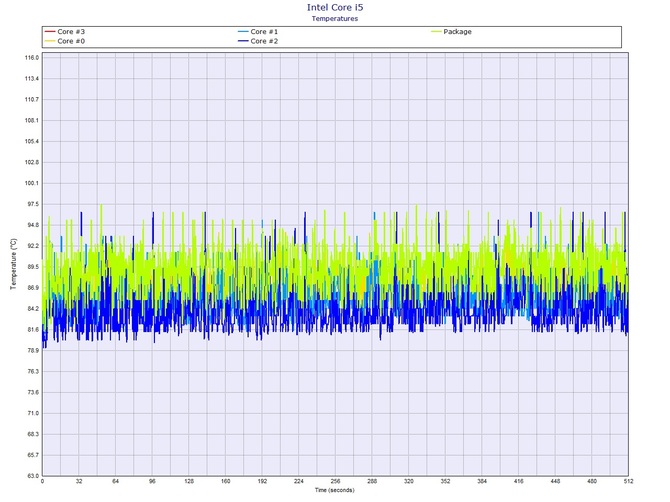670x502 pixels.
Task: Click the 128 x-axis tick label
Action: click(x=189, y=481)
